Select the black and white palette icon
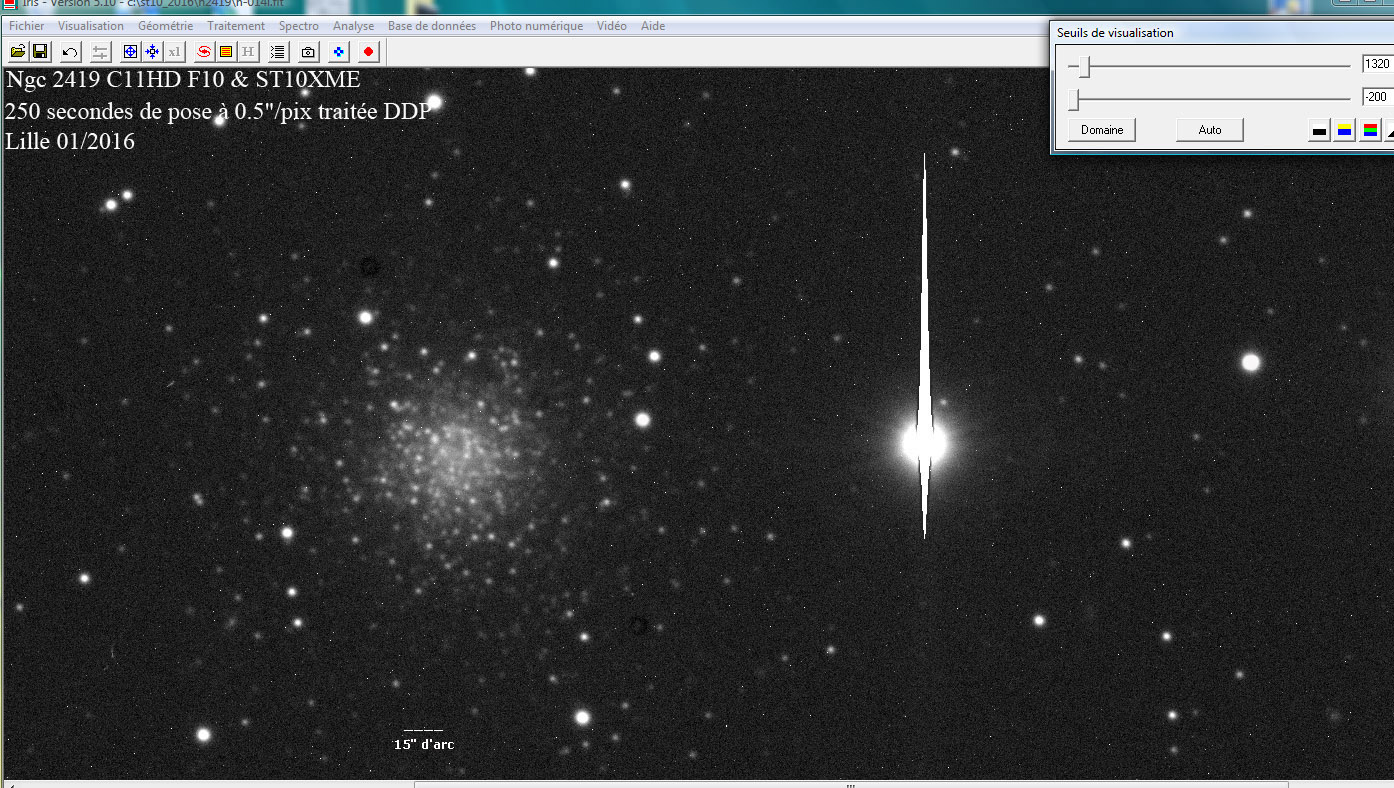 (1319, 130)
